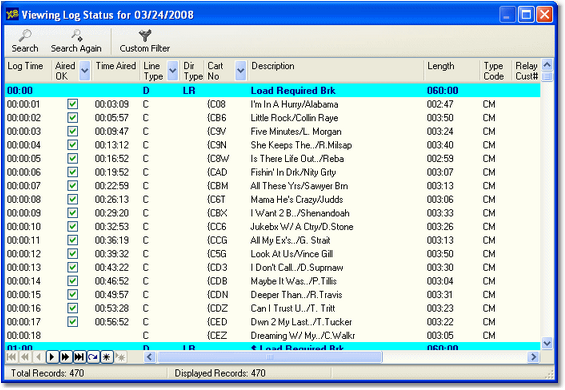This screenshot has height=390, width=565.
Task: Click the application icon in title bar
Action: click(12, 14)
